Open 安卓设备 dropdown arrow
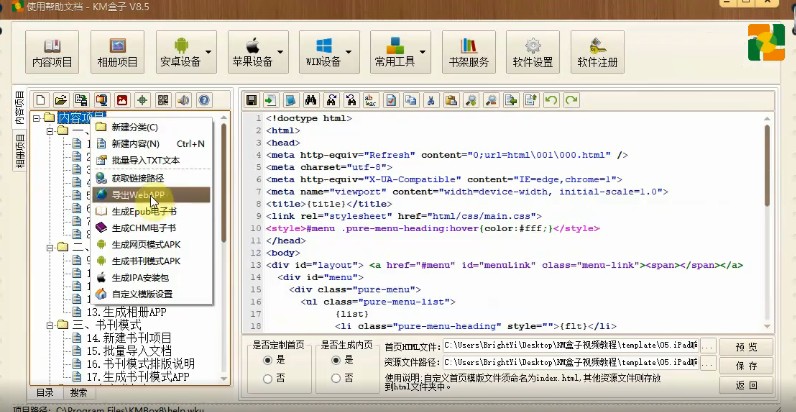Viewport: 796px width, 412px height. [x=209, y=52]
